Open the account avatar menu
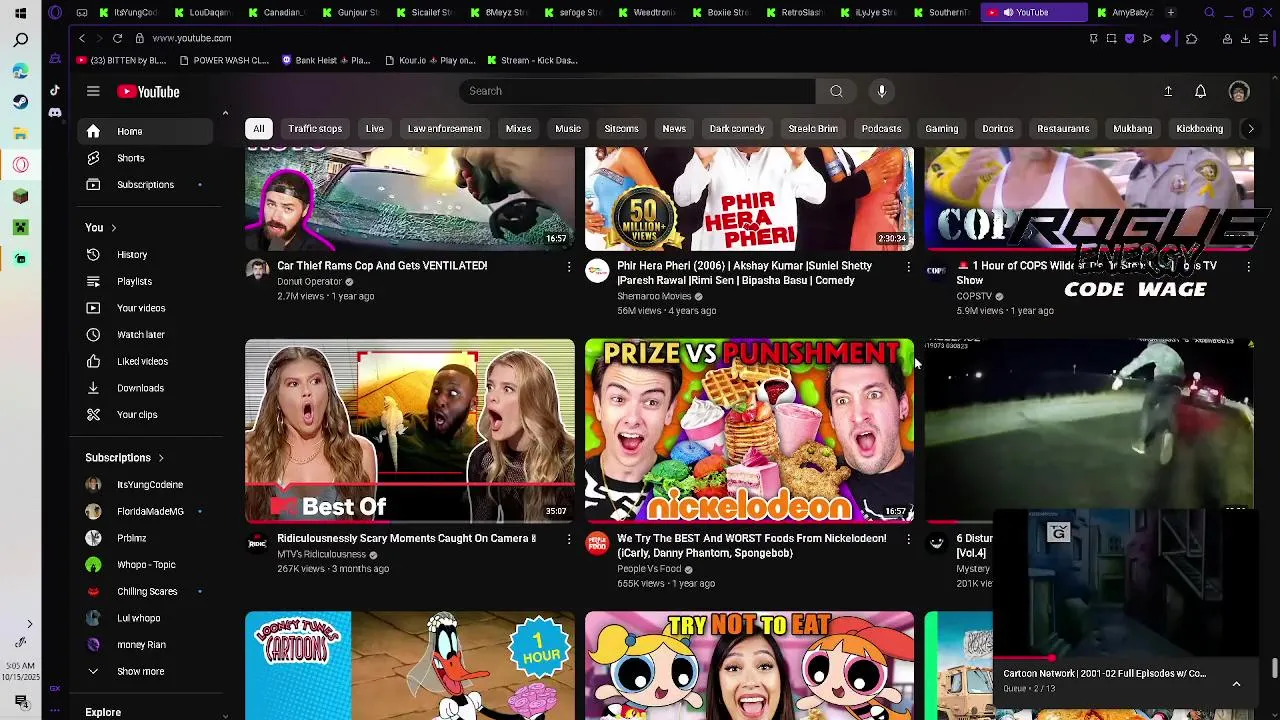1280x720 pixels. [x=1239, y=91]
